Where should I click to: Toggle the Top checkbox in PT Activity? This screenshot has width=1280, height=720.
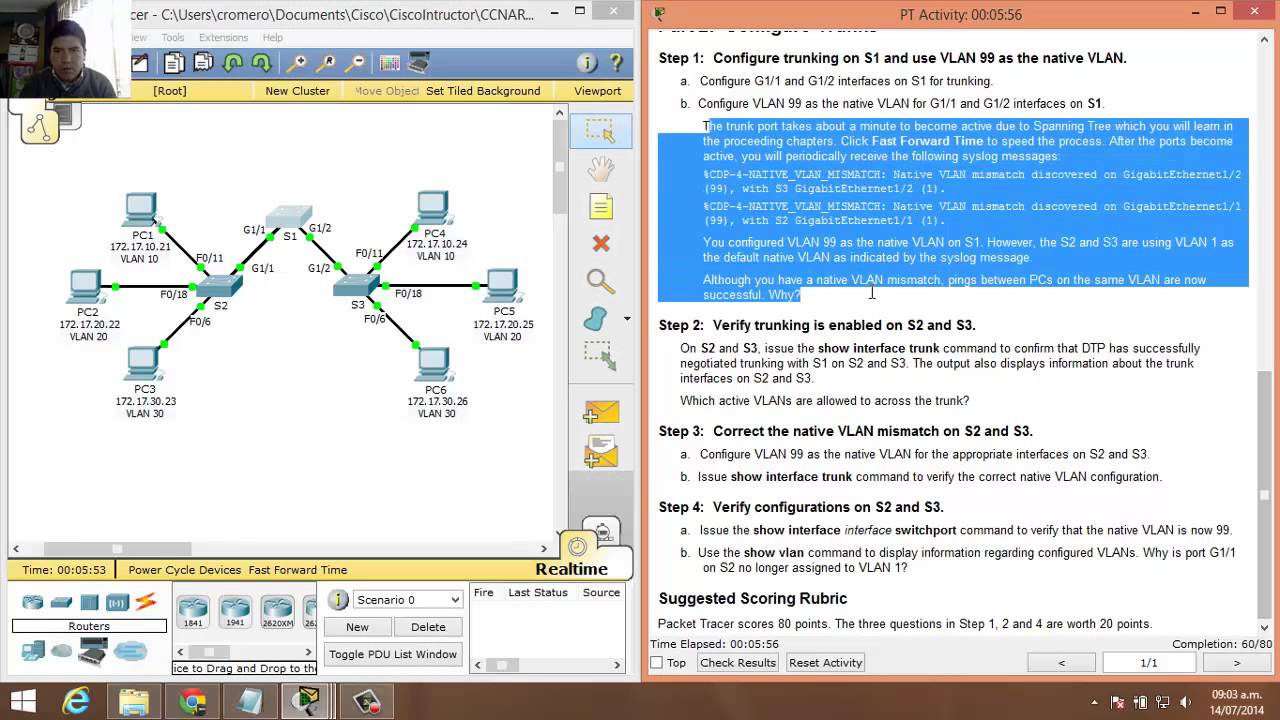click(657, 663)
